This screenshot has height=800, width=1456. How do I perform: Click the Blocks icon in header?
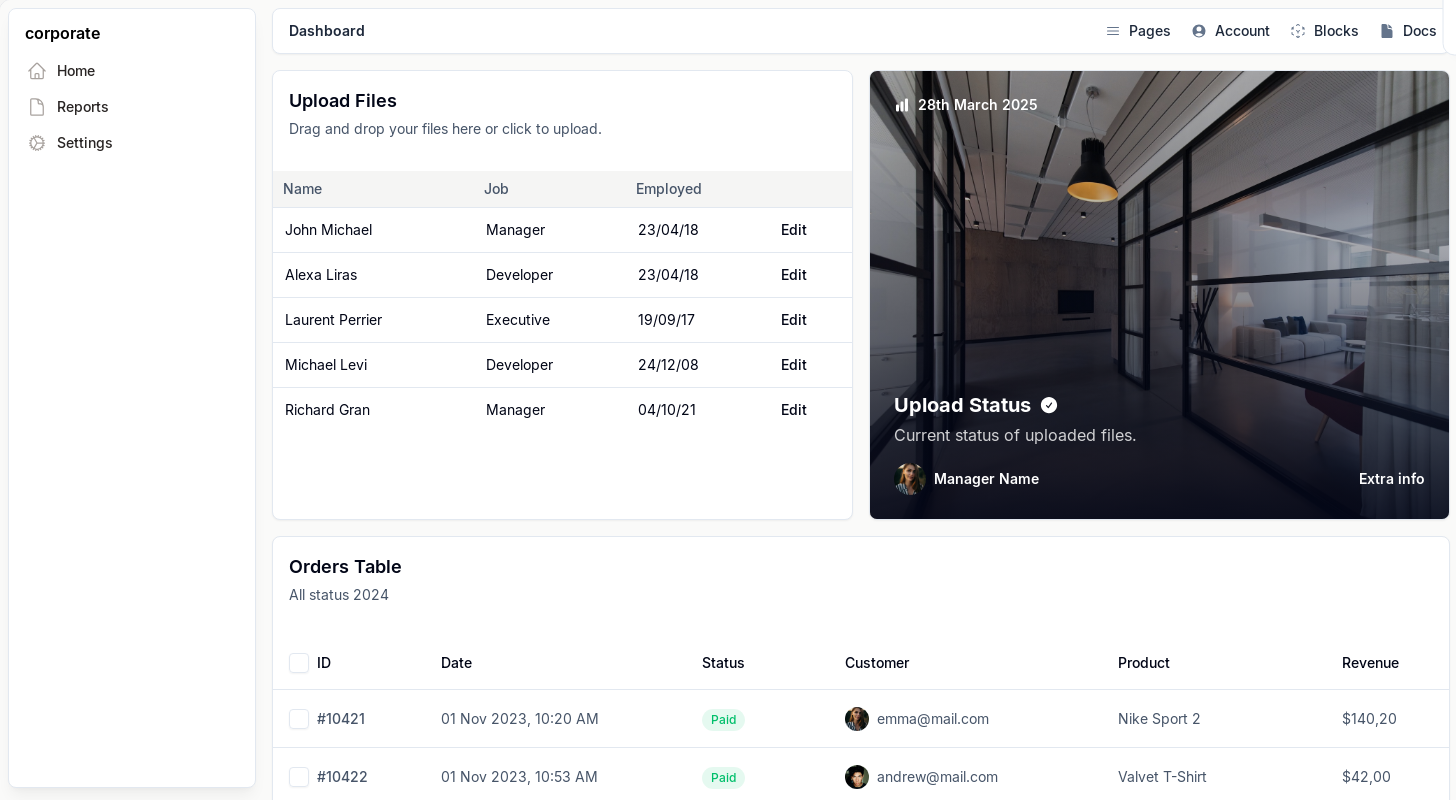click(x=1298, y=31)
